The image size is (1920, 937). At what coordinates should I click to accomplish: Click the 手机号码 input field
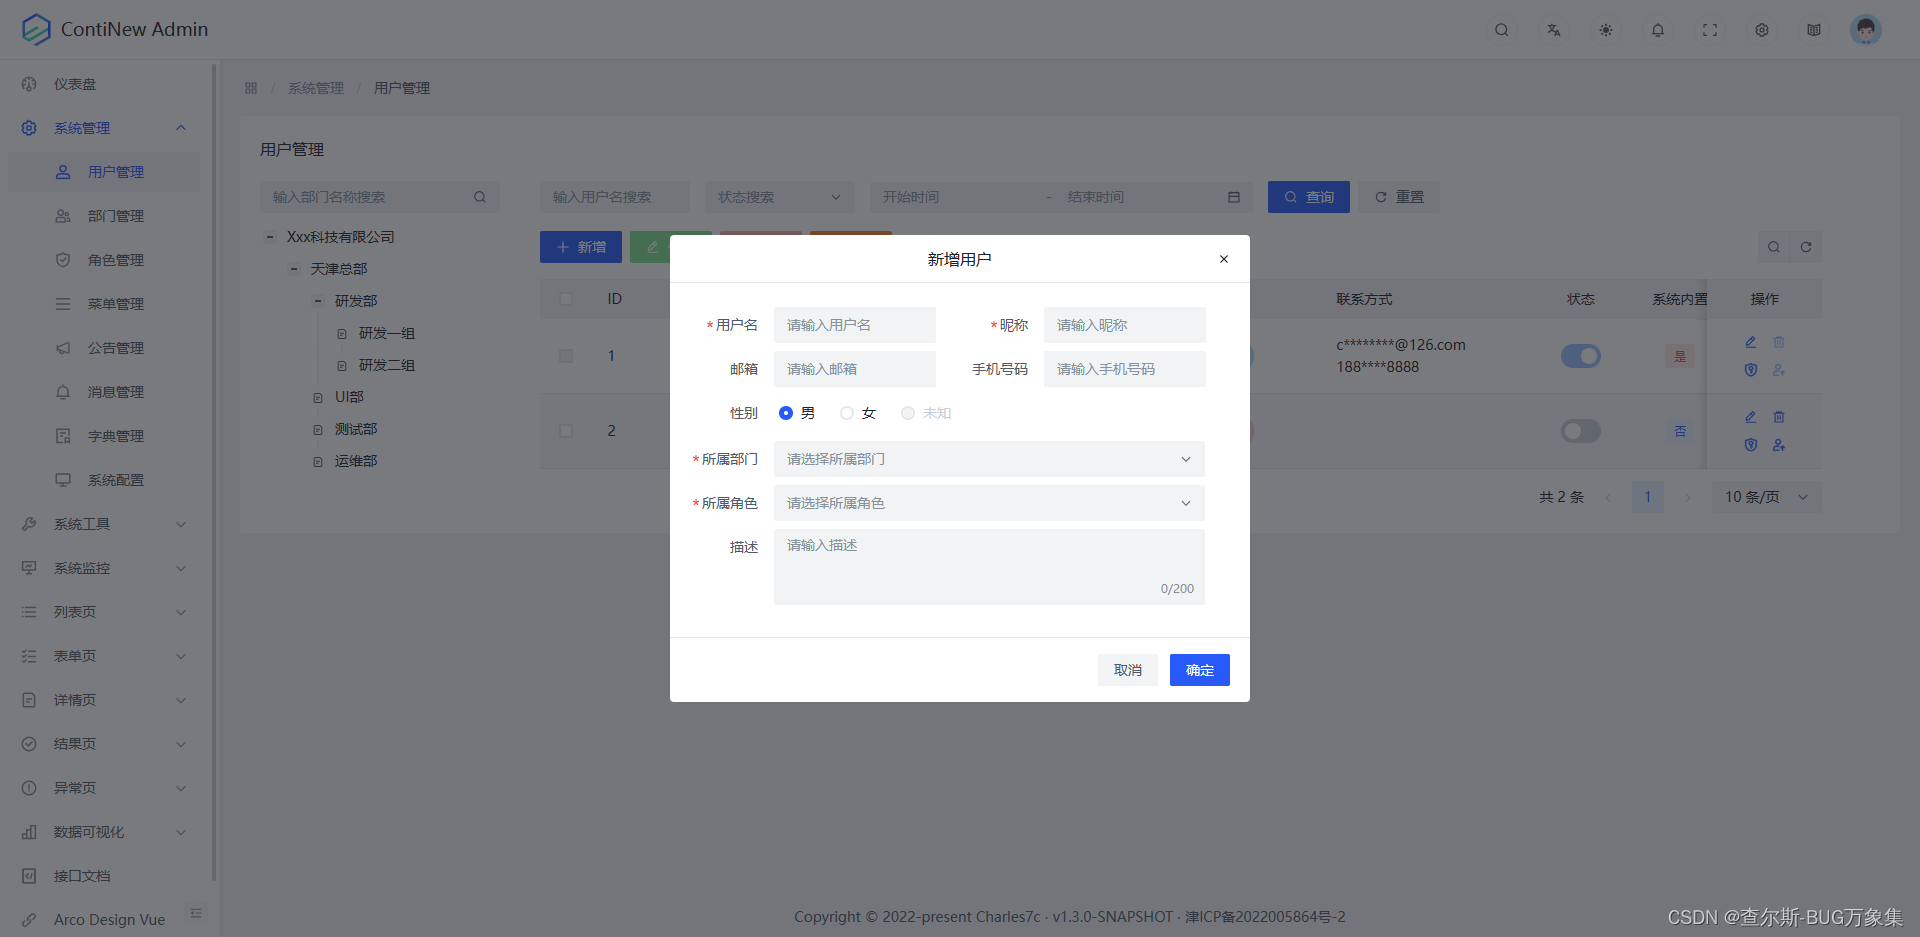click(1125, 369)
